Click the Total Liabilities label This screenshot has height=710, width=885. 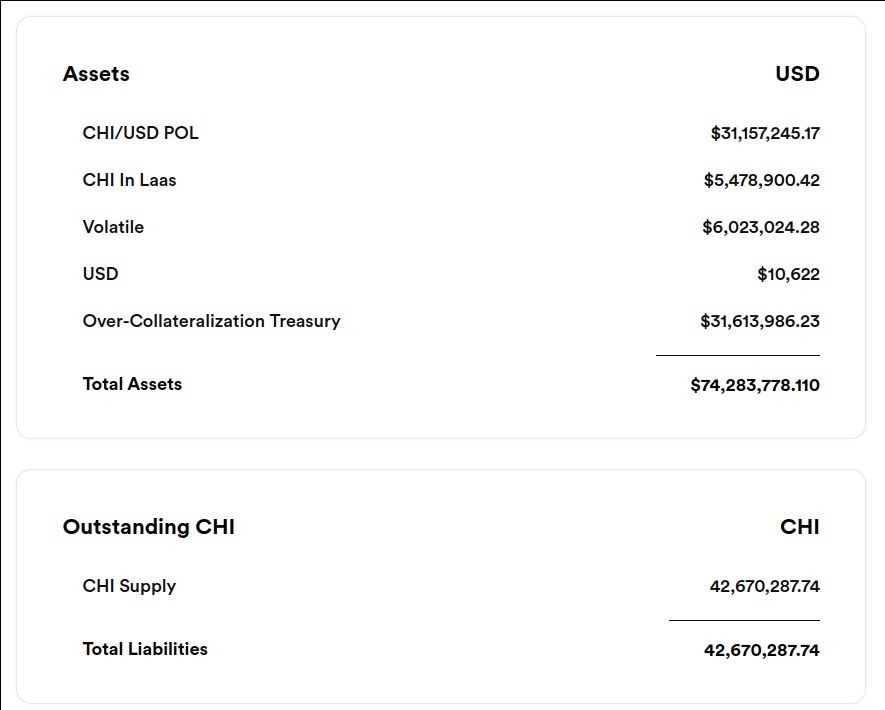(145, 649)
